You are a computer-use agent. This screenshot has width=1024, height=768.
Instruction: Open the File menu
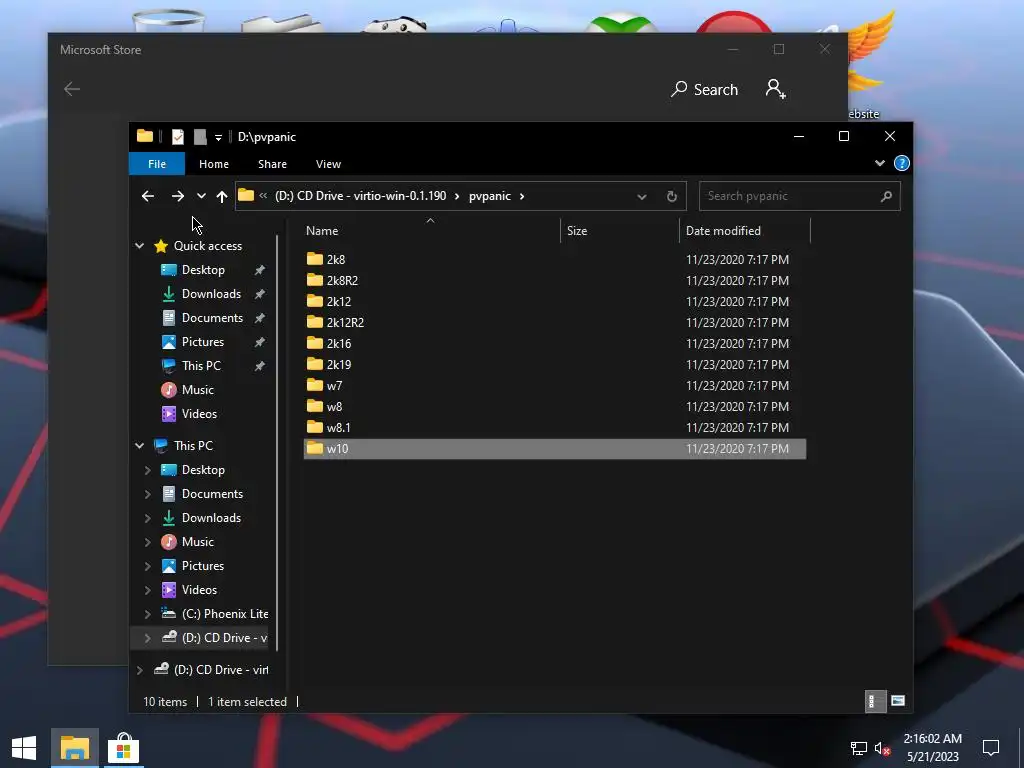pyautogui.click(x=157, y=164)
